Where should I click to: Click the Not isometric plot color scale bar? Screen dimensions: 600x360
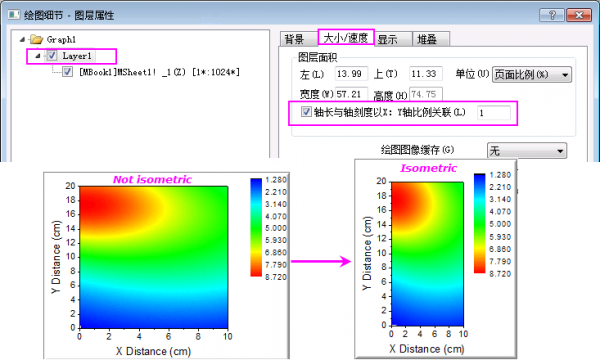(256, 227)
